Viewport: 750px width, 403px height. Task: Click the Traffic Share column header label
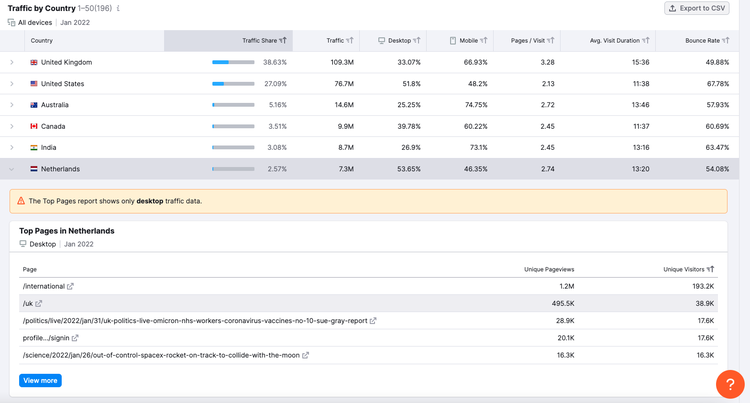[259, 41]
